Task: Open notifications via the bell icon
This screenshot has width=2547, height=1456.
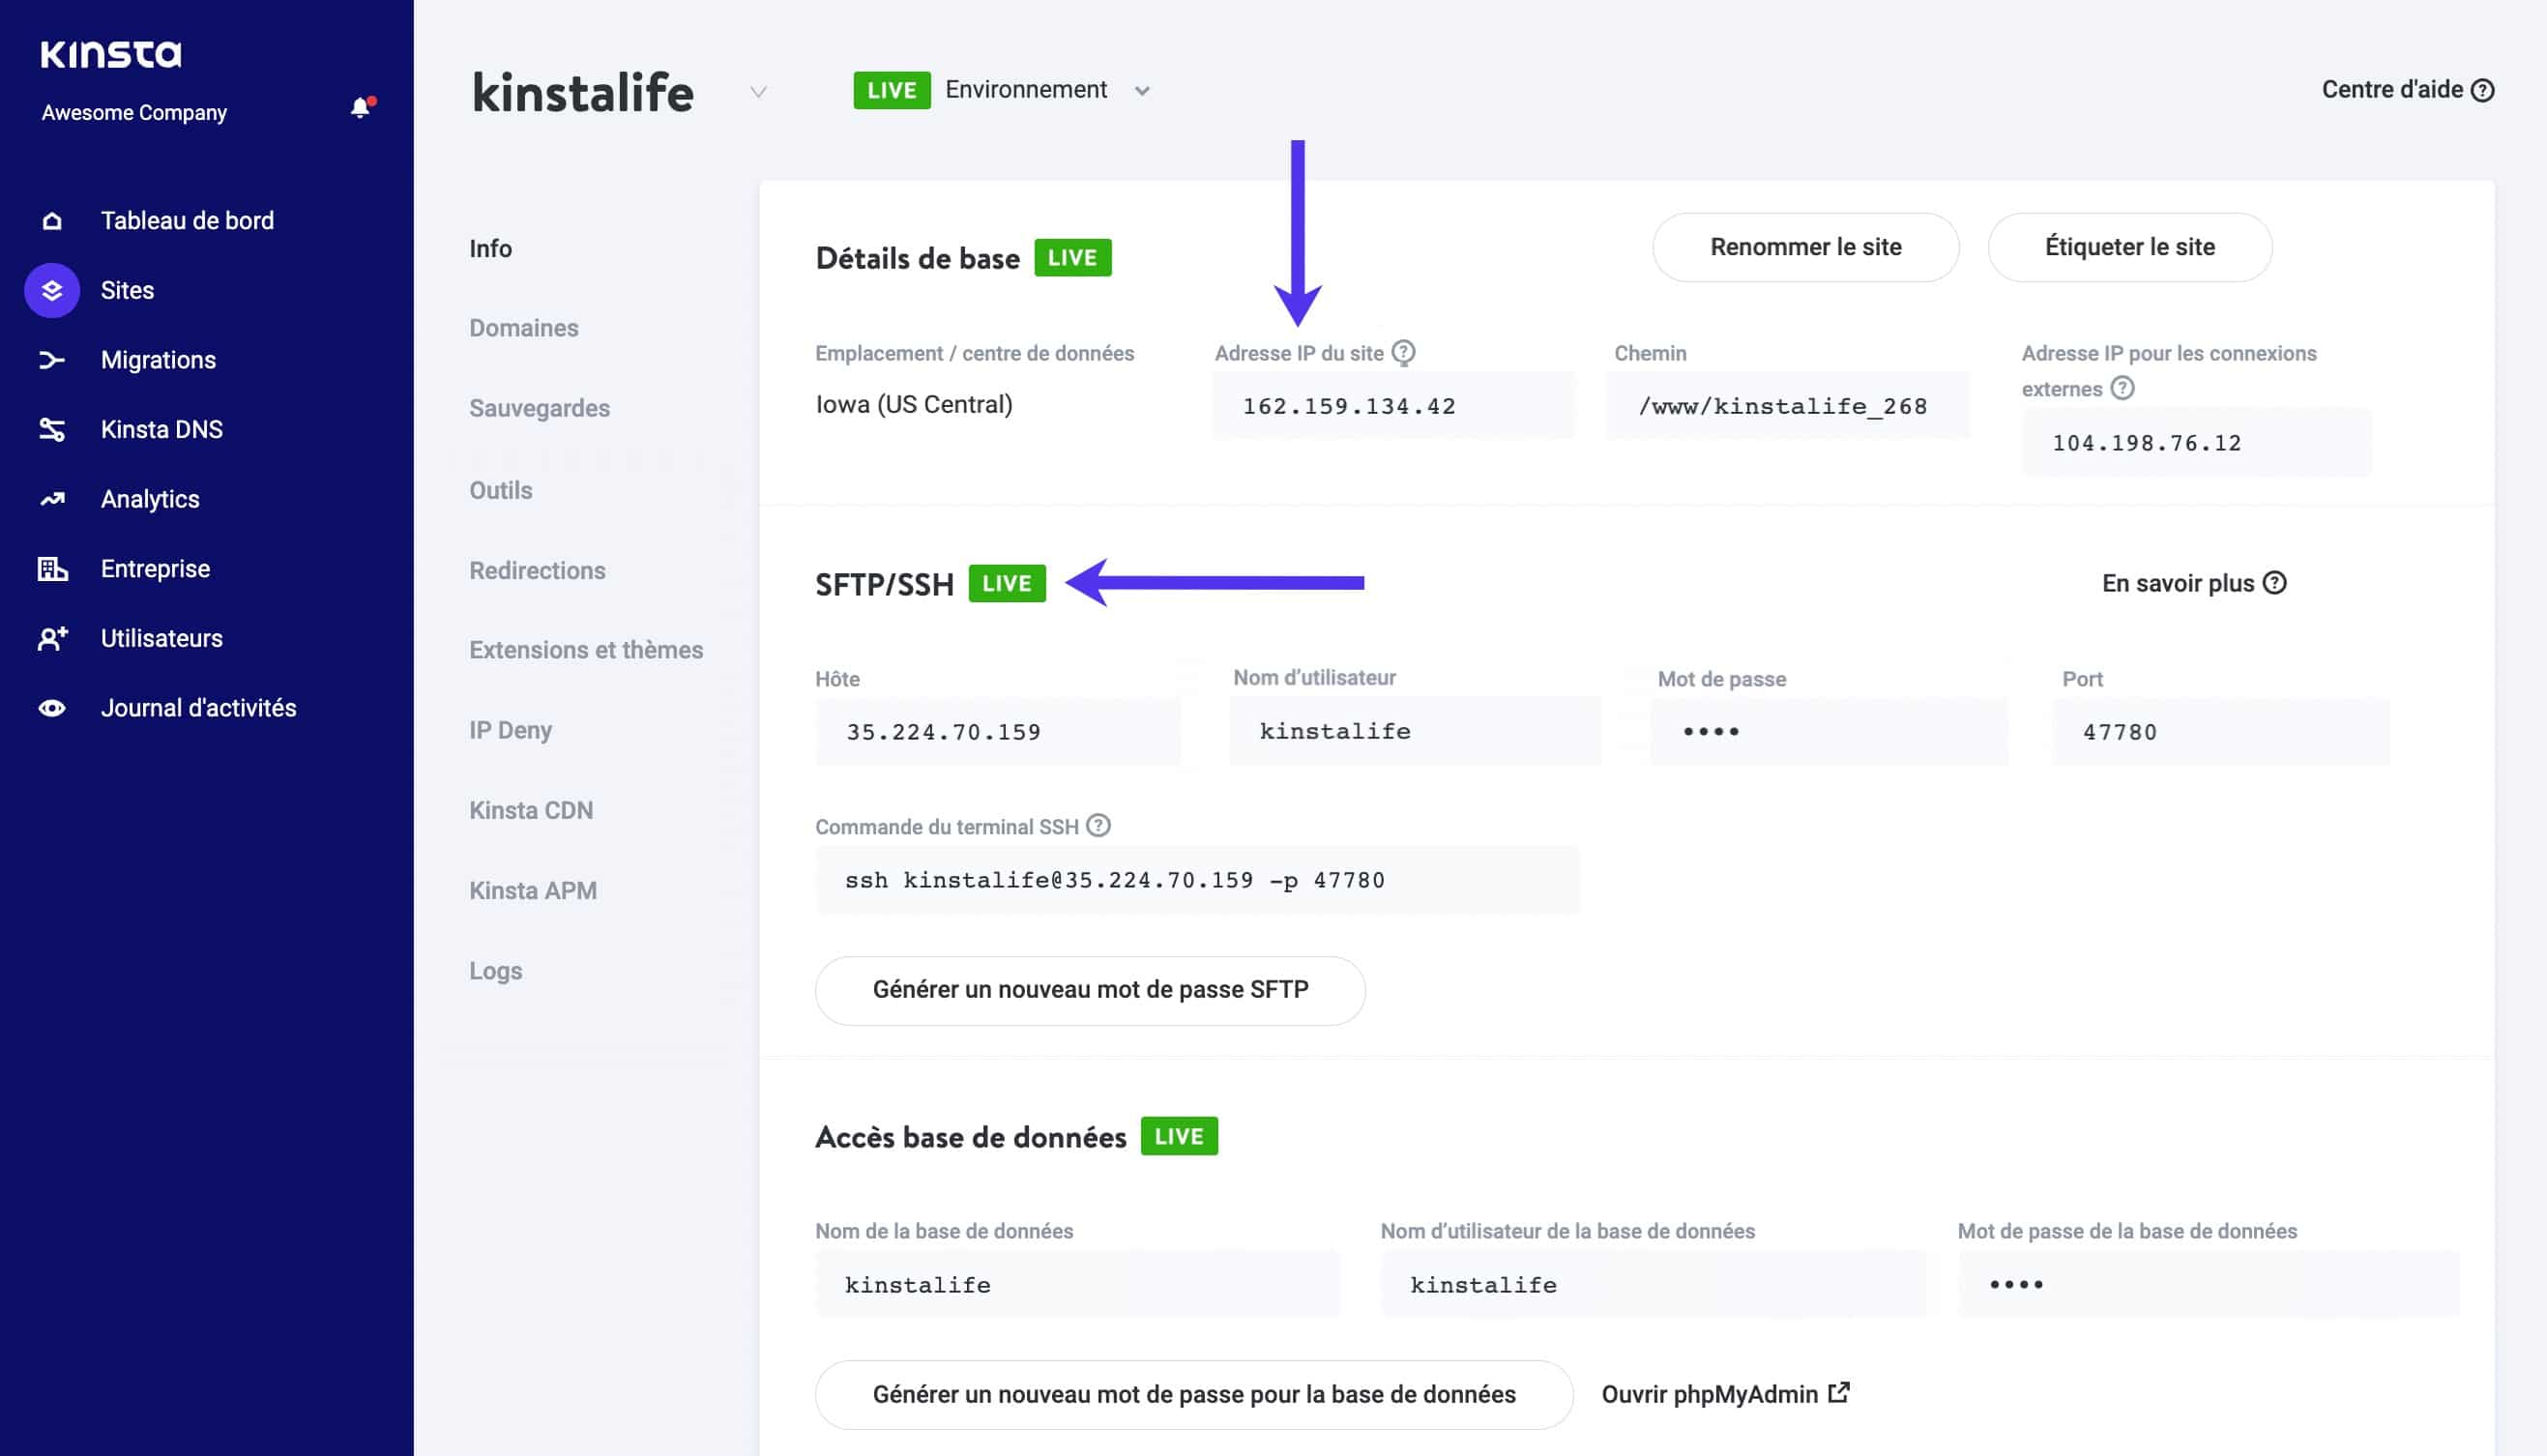Action: click(x=360, y=107)
